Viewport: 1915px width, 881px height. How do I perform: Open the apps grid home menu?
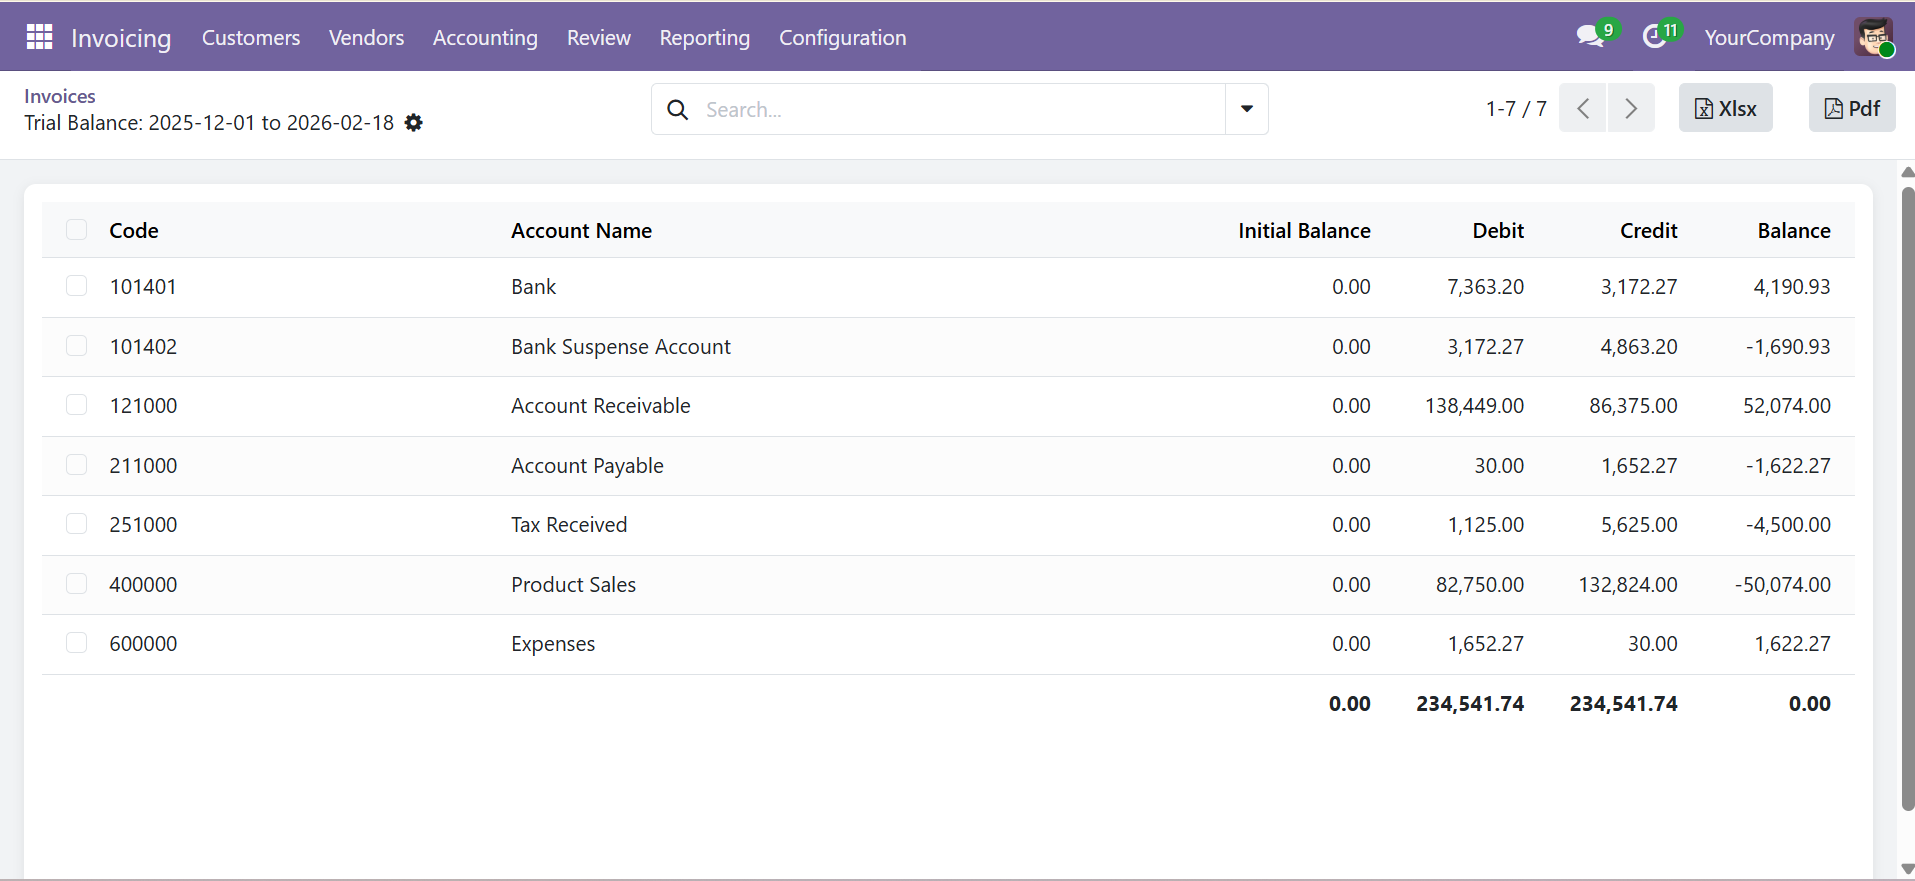click(x=39, y=37)
